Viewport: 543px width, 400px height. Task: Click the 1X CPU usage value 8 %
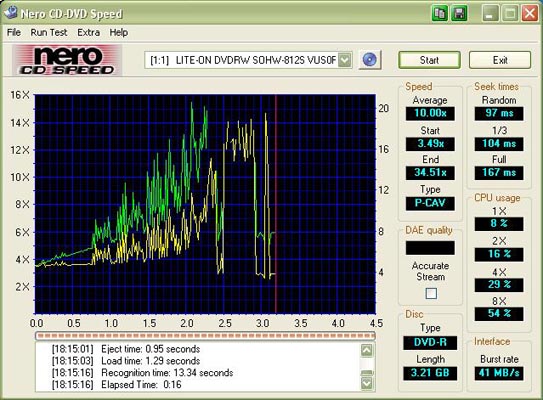499,224
